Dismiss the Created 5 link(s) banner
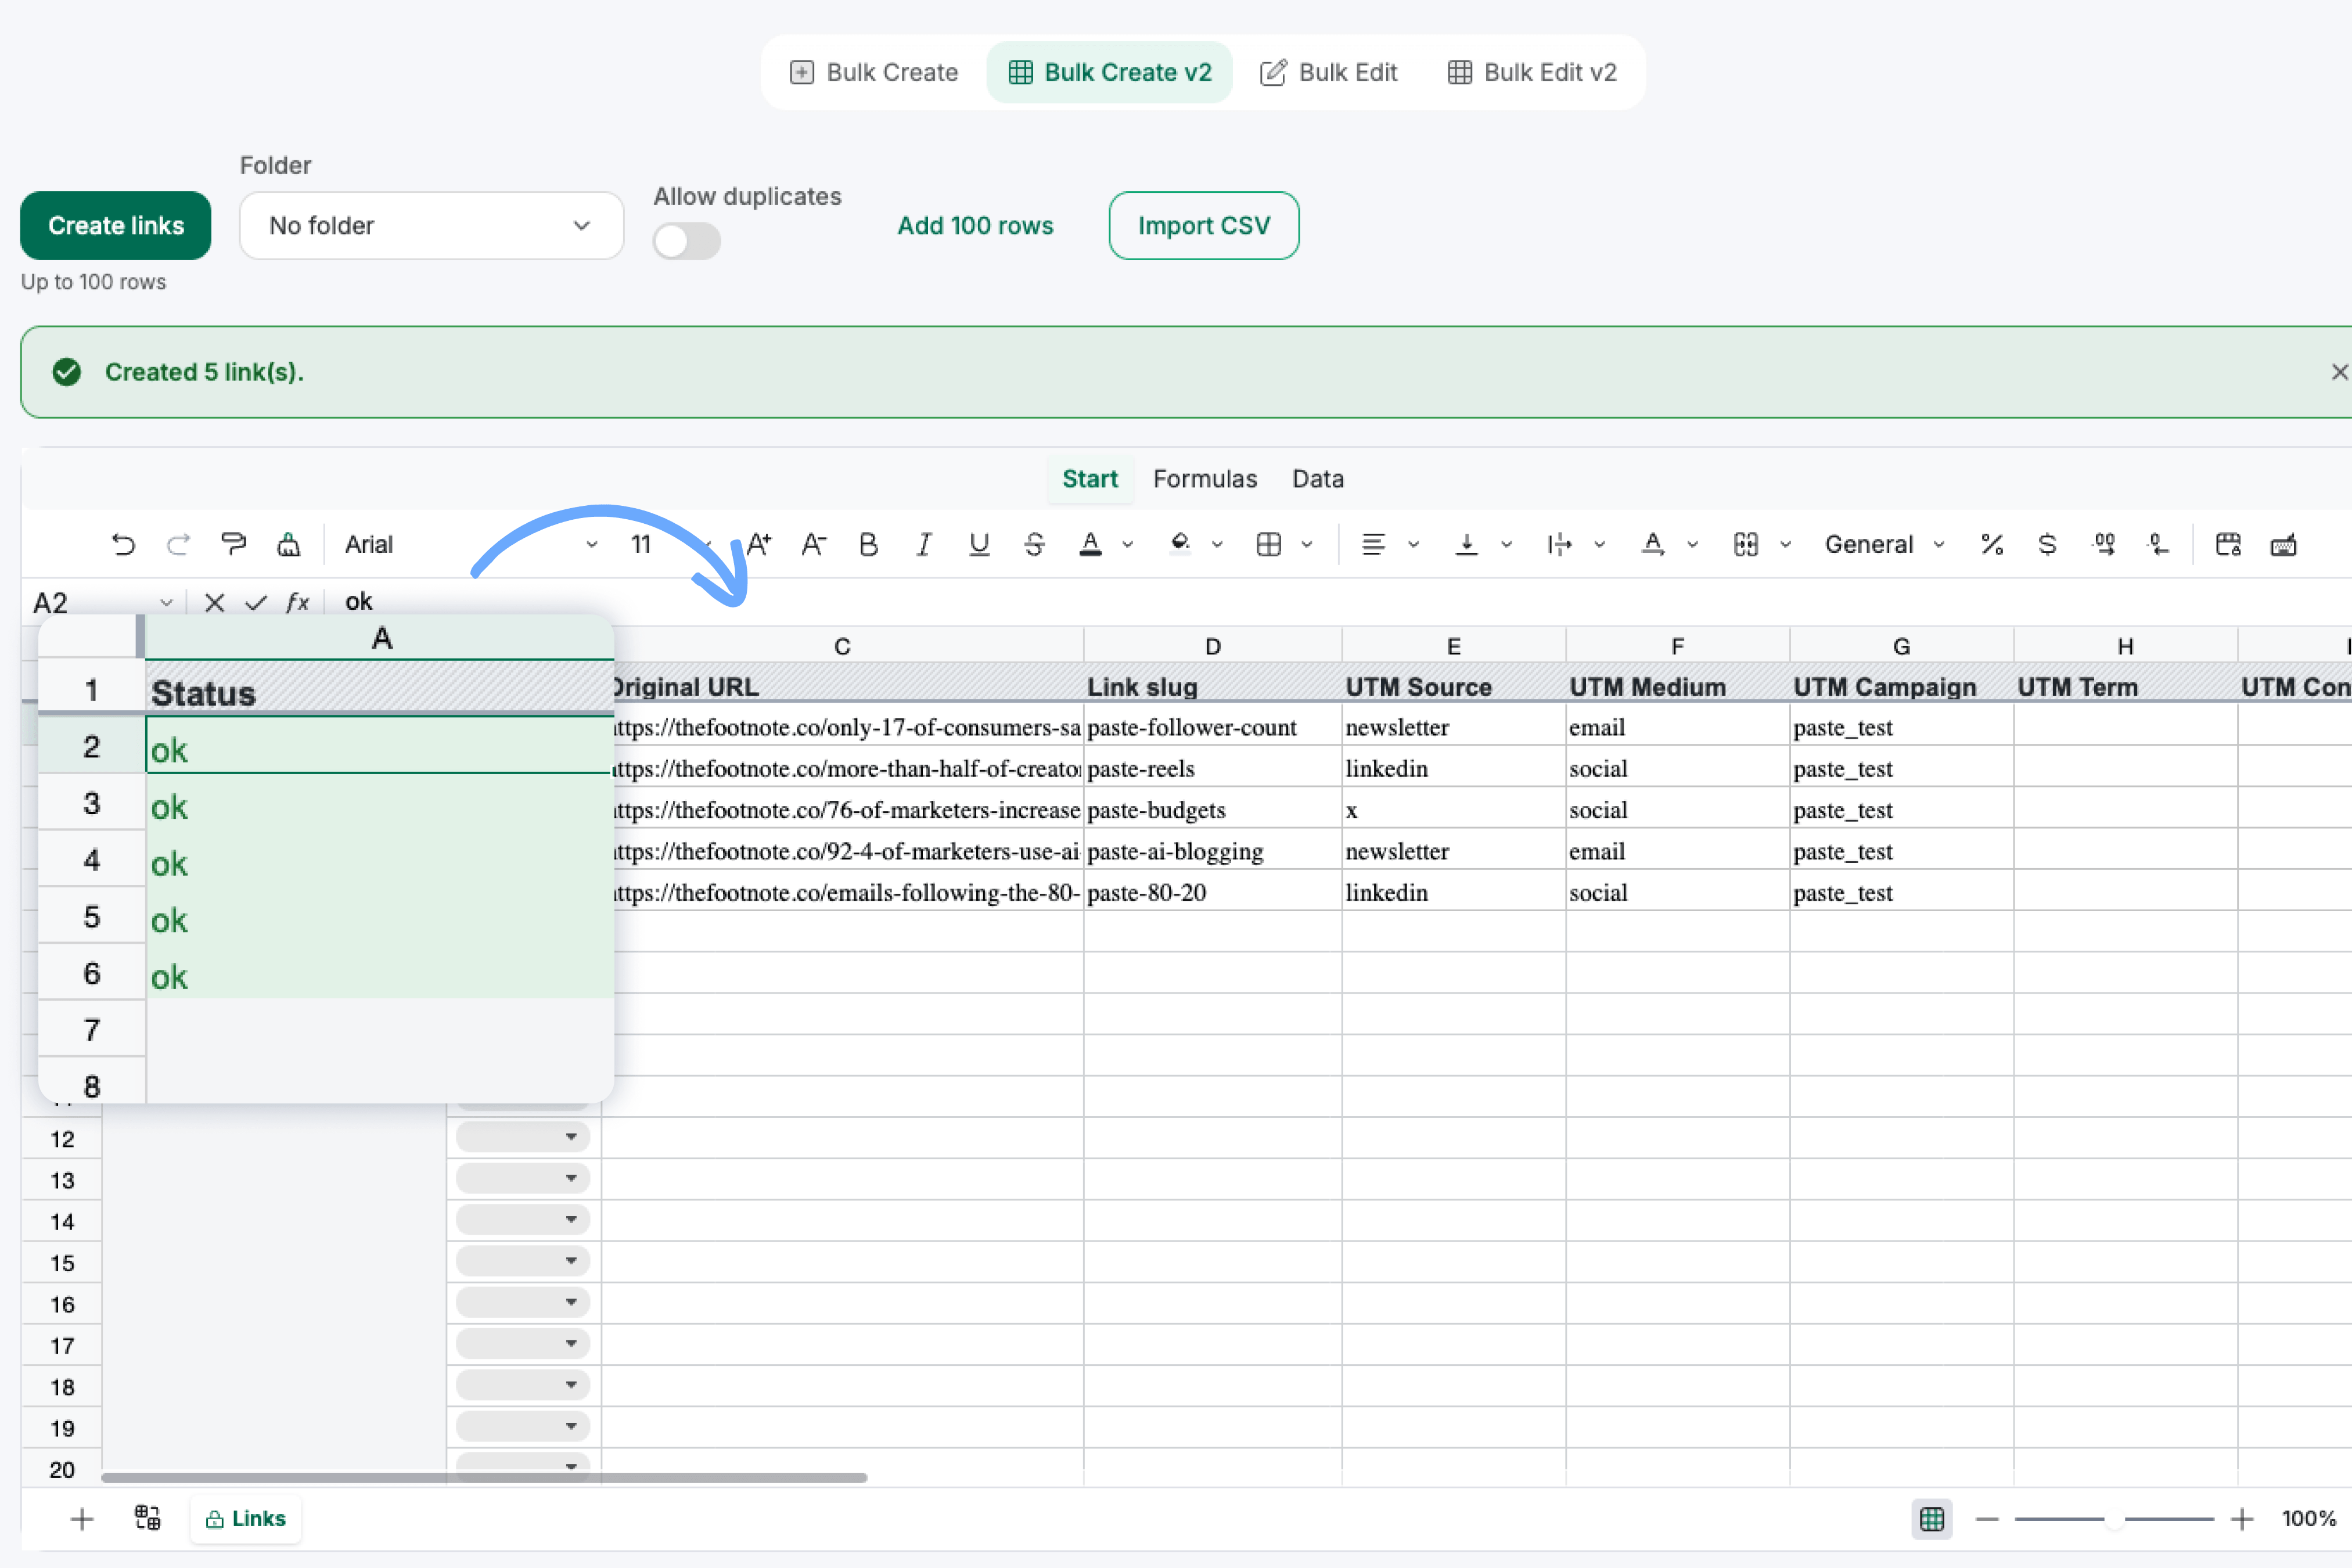Image resolution: width=2352 pixels, height=1568 pixels. tap(2339, 372)
